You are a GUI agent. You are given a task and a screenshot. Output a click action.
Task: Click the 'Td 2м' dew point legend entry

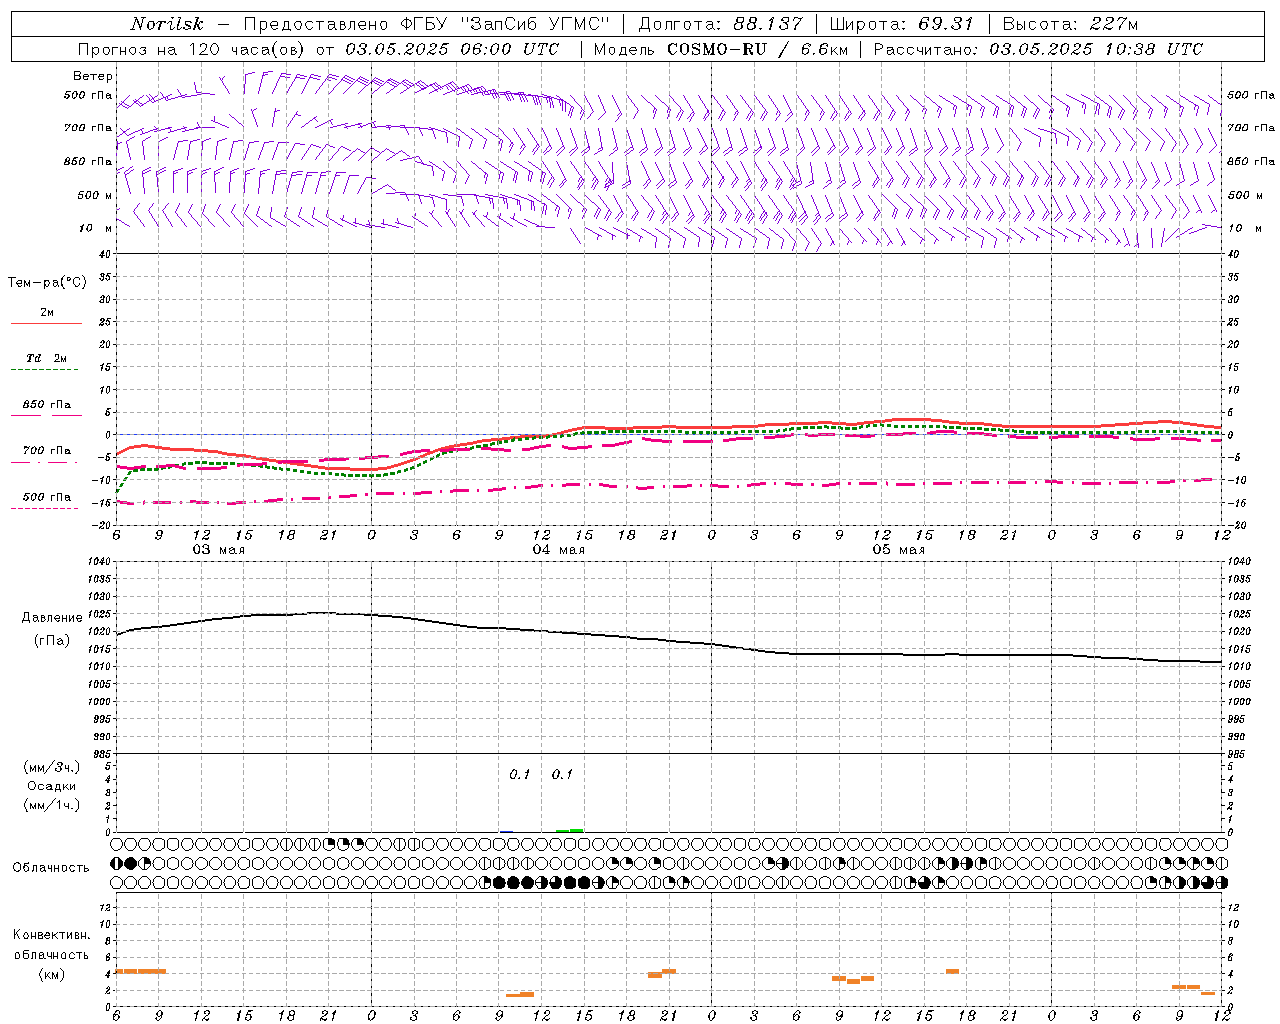coord(46,358)
